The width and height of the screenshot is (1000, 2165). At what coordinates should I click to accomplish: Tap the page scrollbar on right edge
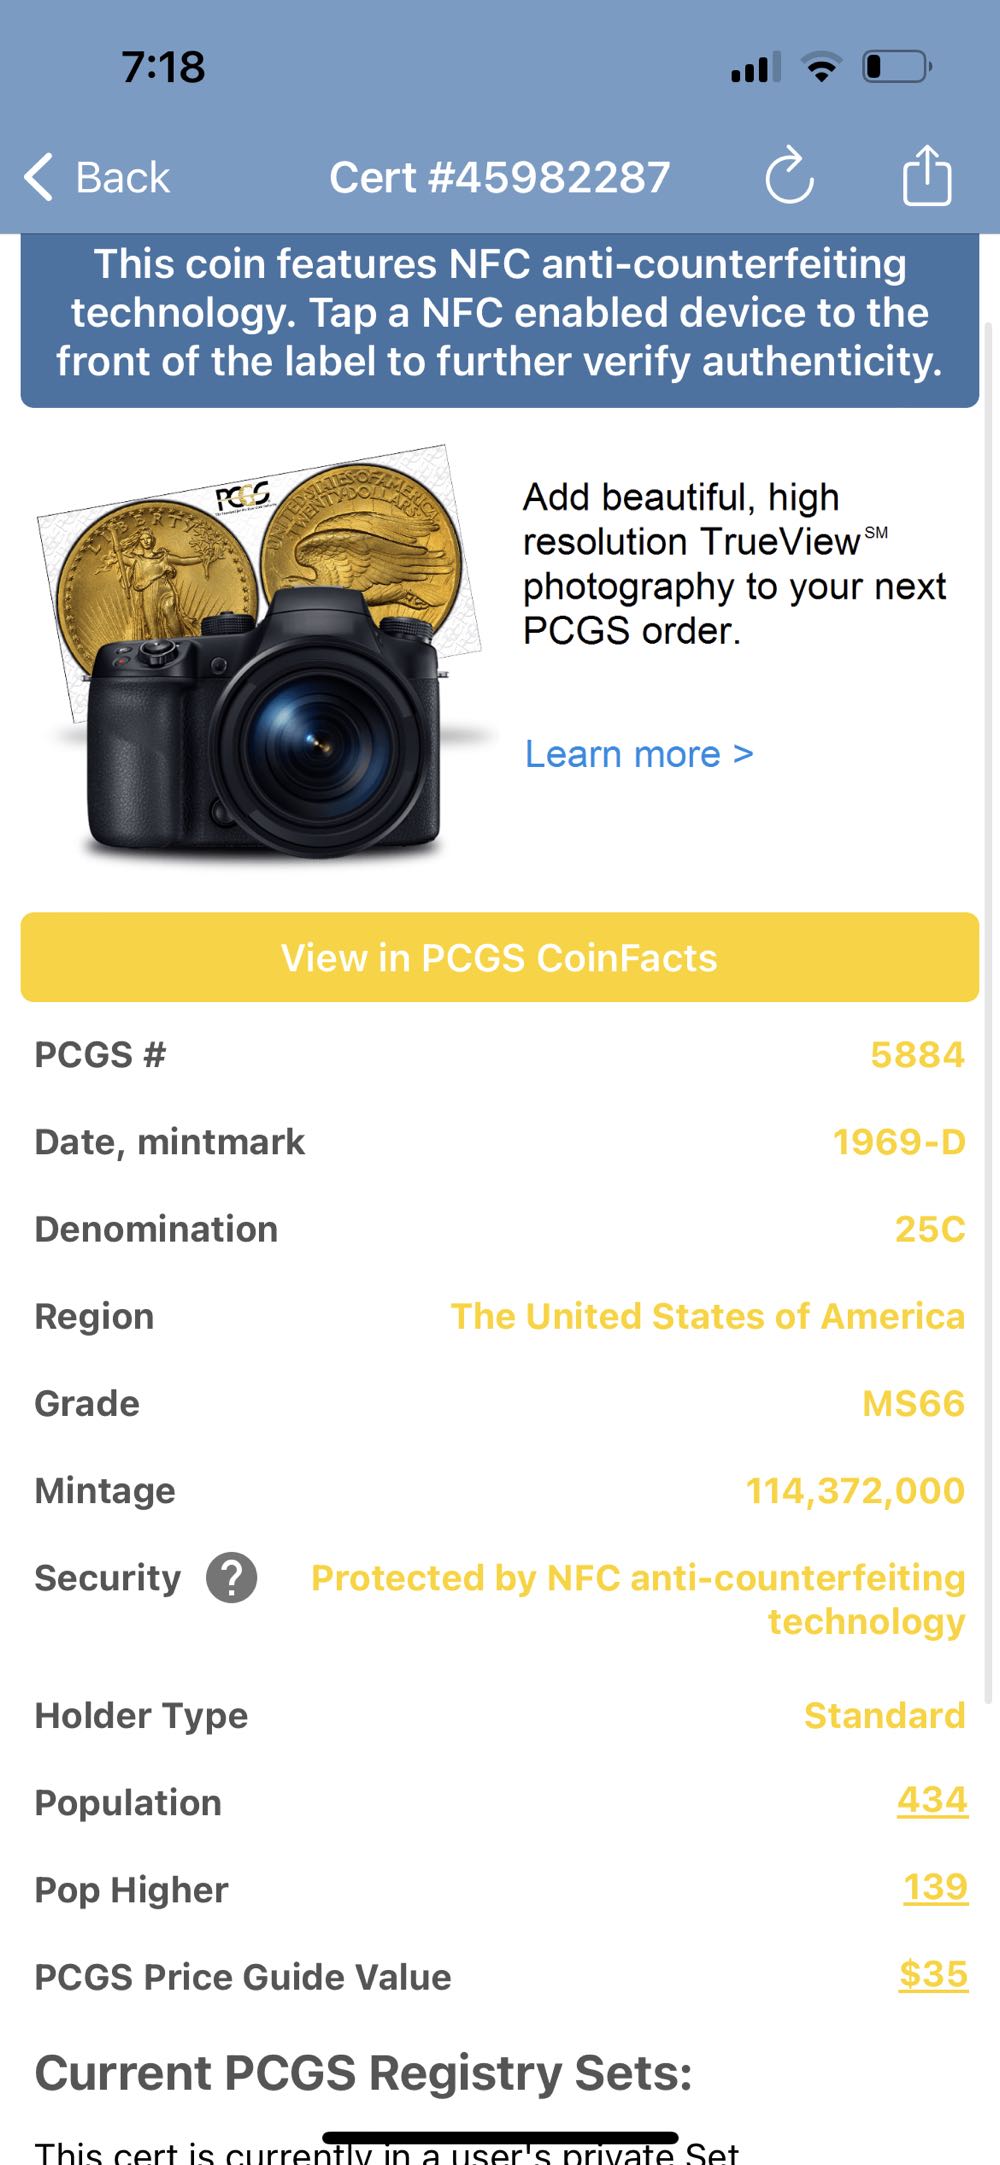point(990,1010)
